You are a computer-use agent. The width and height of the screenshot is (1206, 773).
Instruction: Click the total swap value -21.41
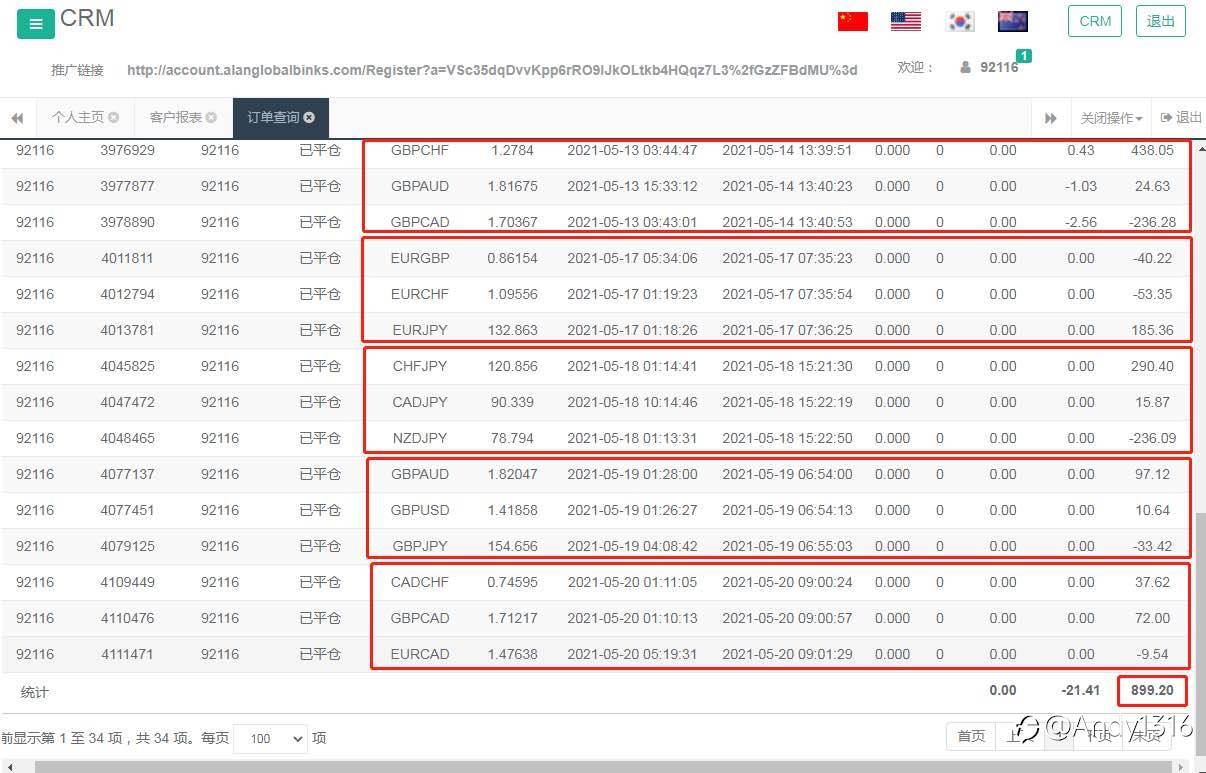(x=1080, y=691)
